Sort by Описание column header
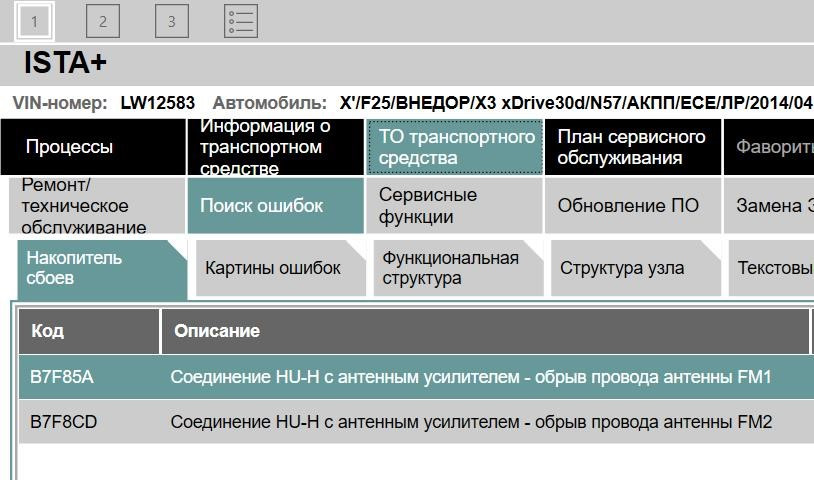Image resolution: width=814 pixels, height=480 pixels. [x=485, y=331]
